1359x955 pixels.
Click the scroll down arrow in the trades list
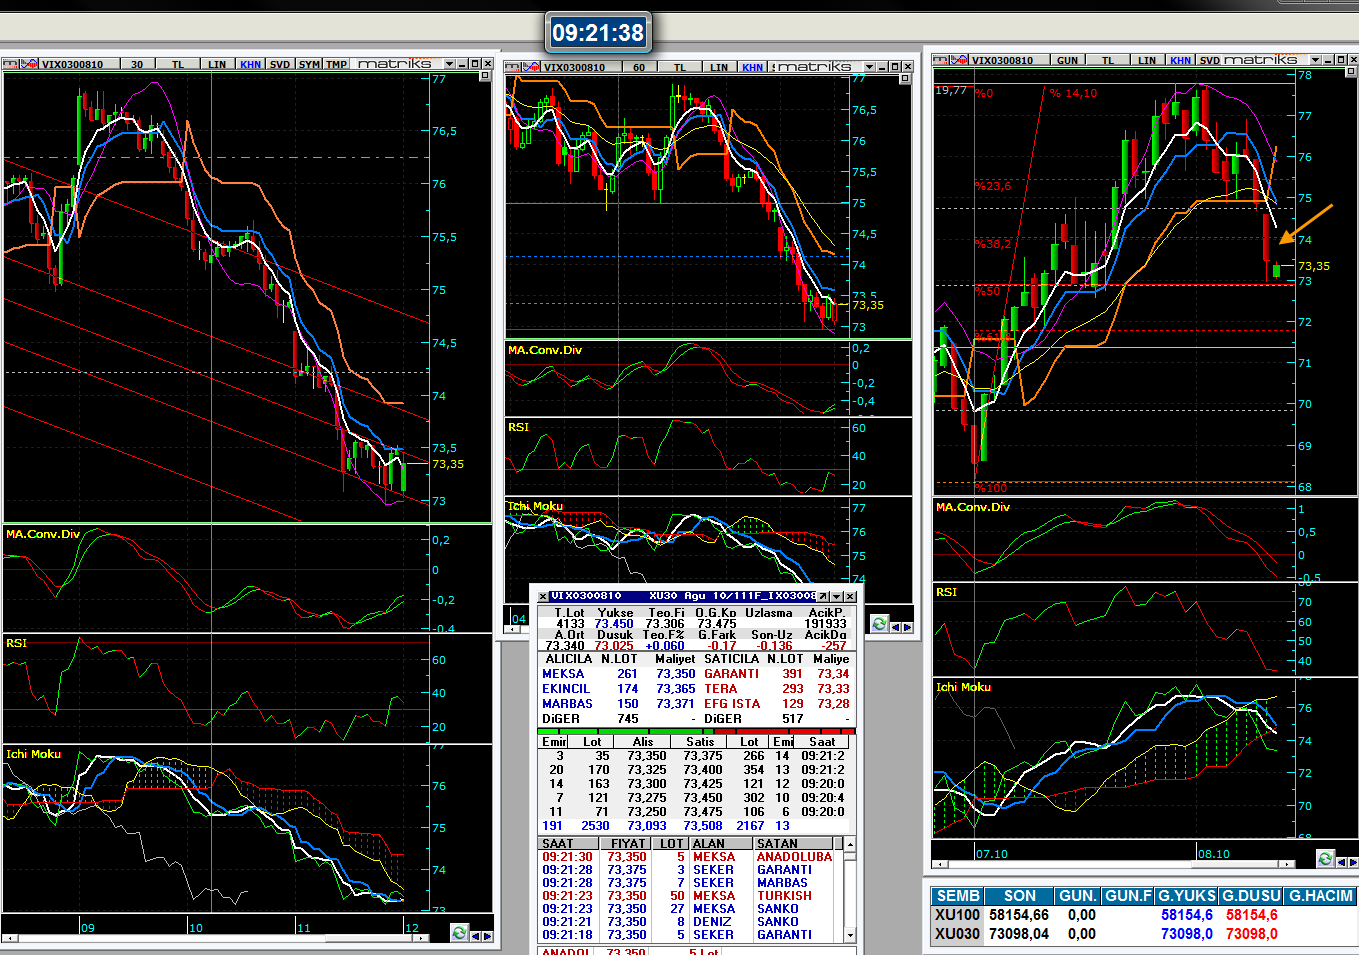850,936
